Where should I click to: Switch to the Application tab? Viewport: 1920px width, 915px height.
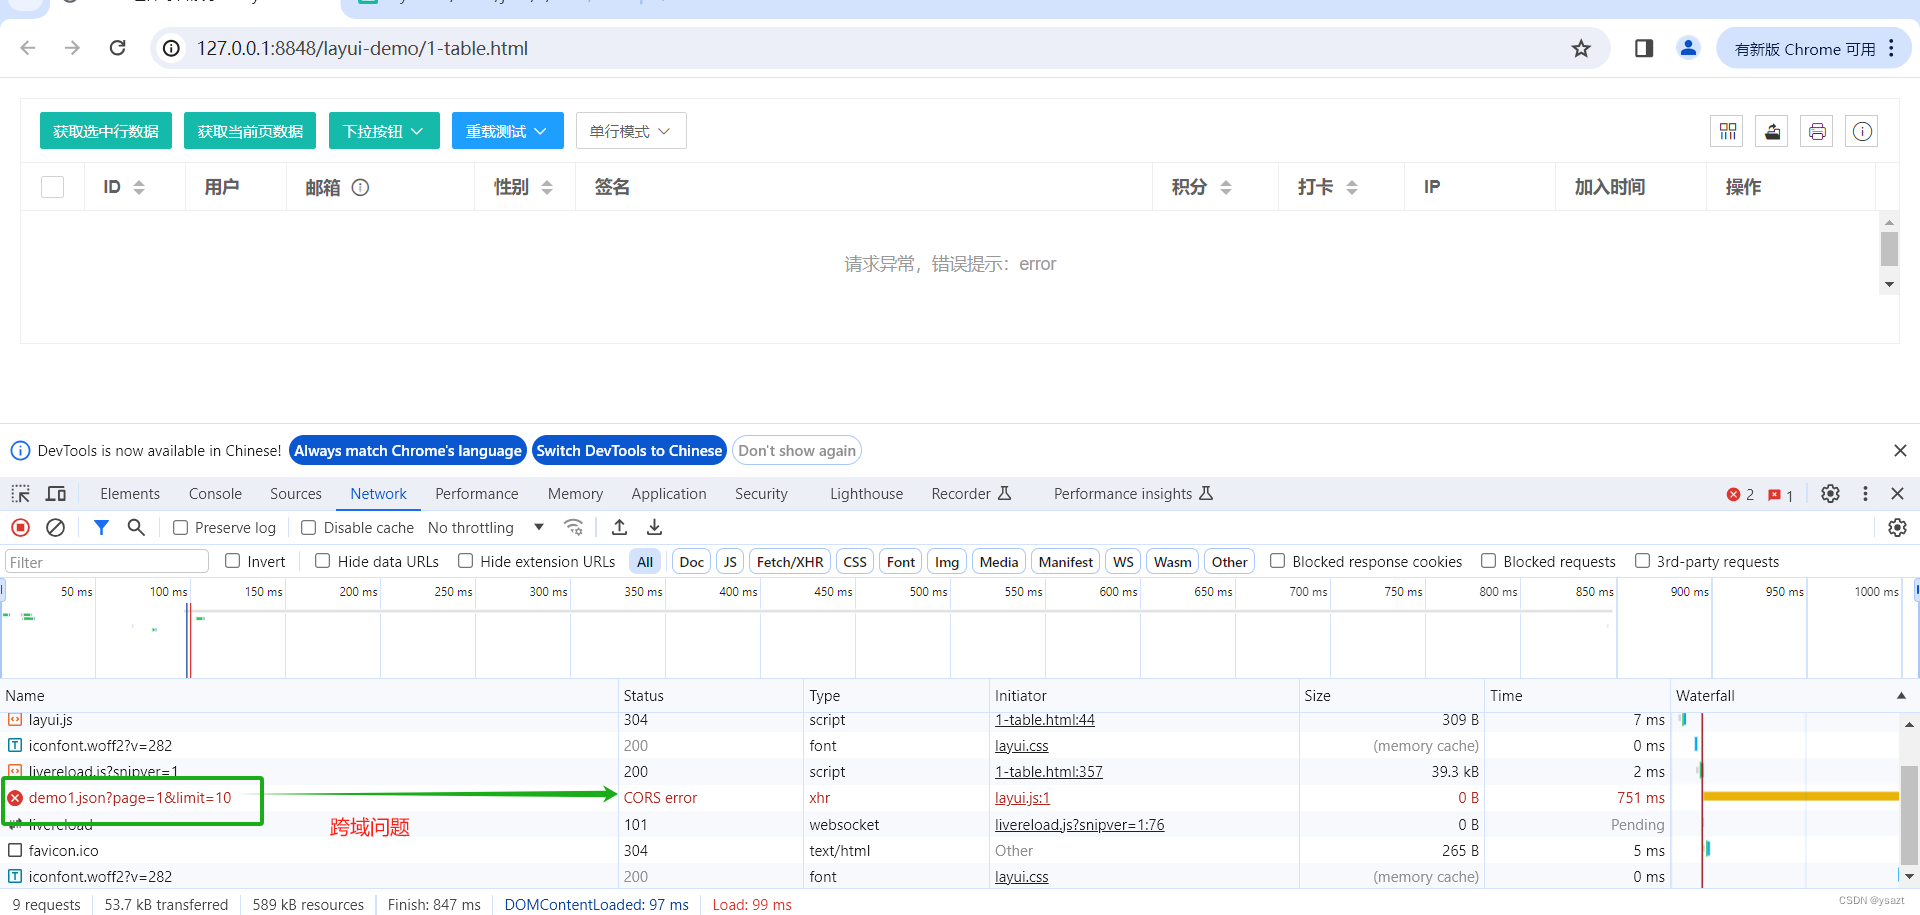(x=669, y=494)
